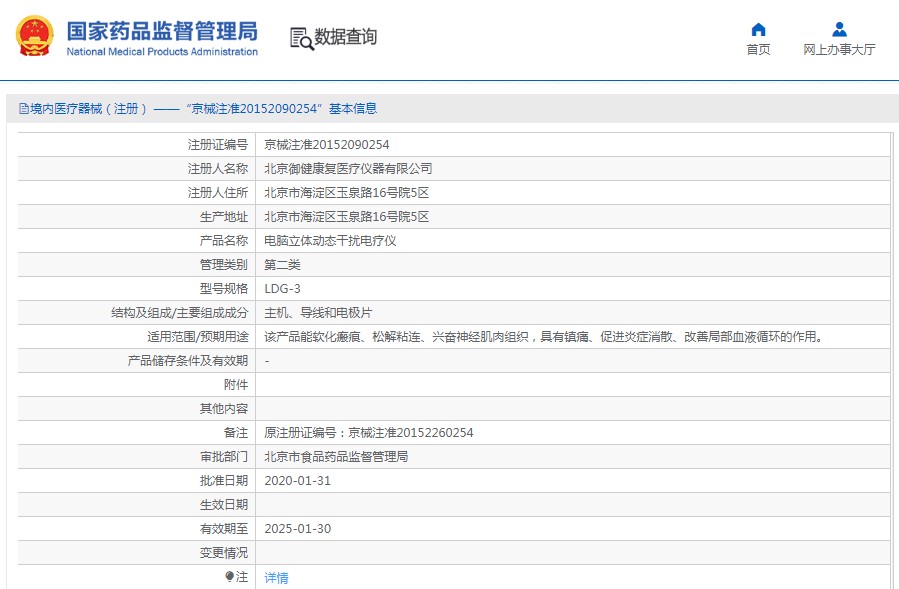Click 数据查询 heading text

(x=346, y=37)
